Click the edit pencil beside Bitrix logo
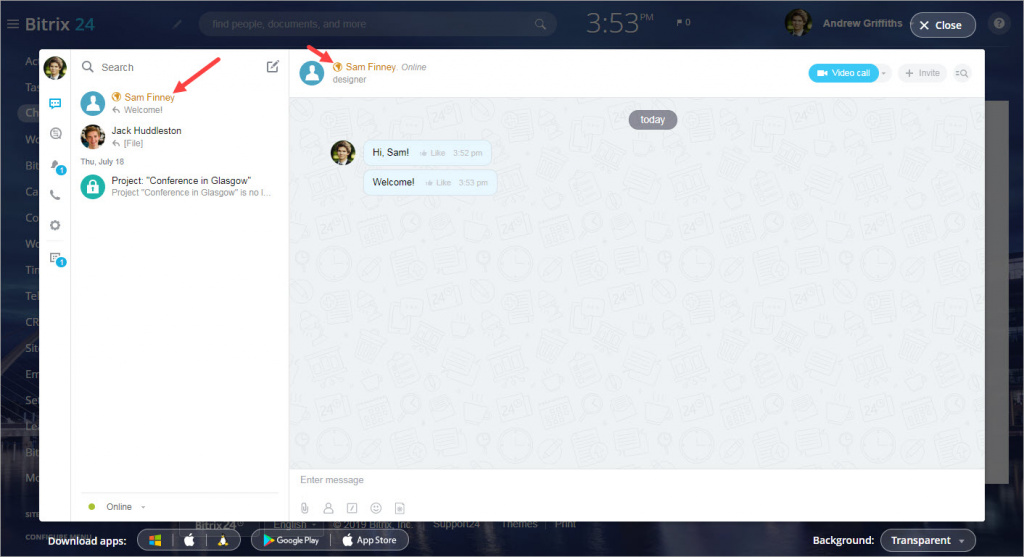Image resolution: width=1024 pixels, height=557 pixels. tap(177, 24)
